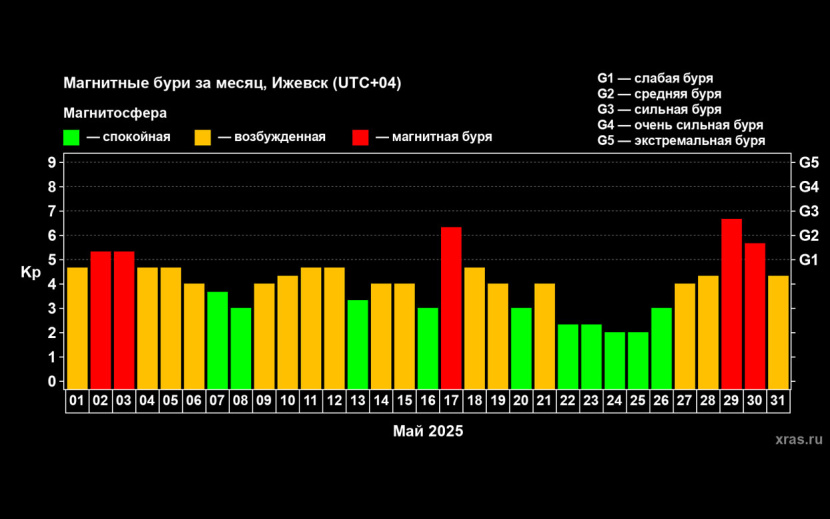Select the red bar for day 17
Viewport: 830px width, 519px height.
(x=451, y=307)
